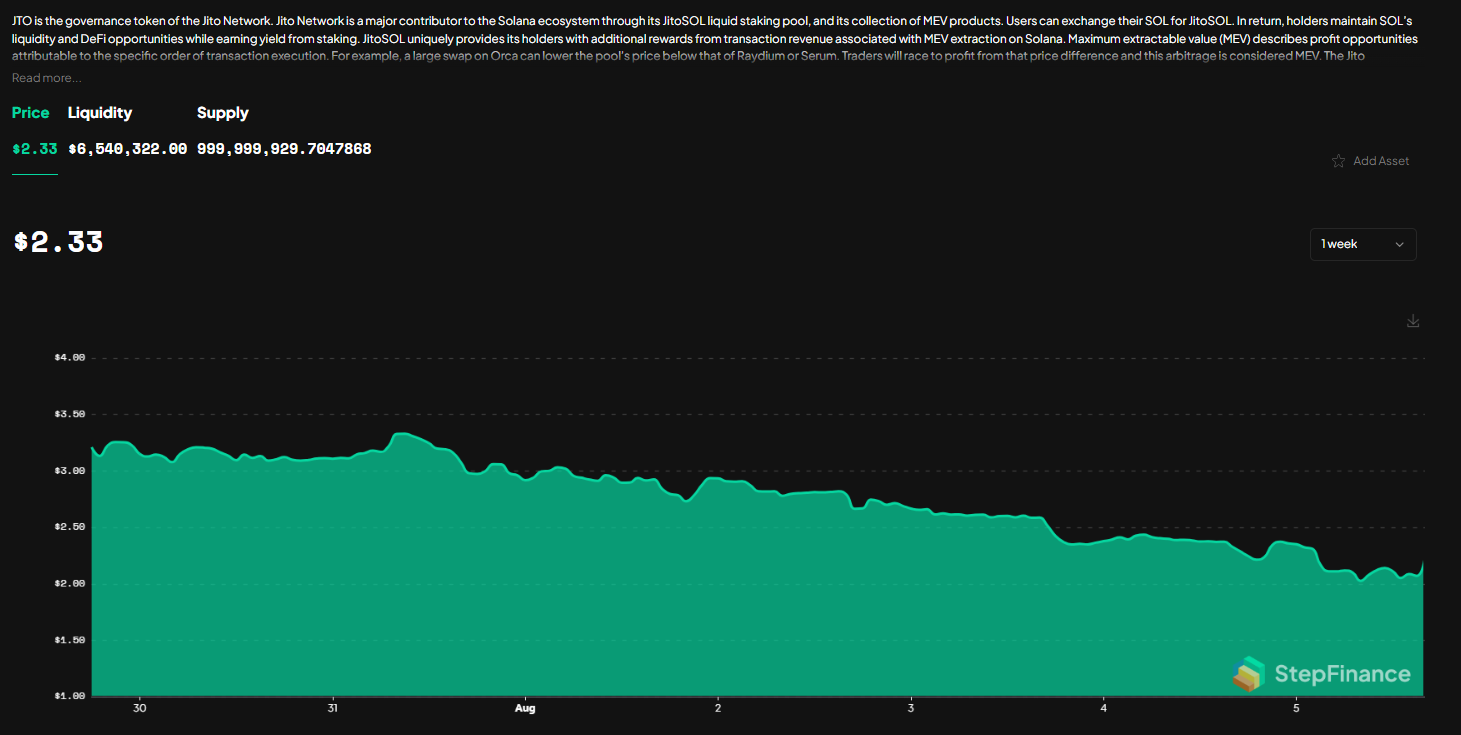The height and width of the screenshot is (735, 1461).
Task: Select the Price tab
Action: click(x=30, y=112)
